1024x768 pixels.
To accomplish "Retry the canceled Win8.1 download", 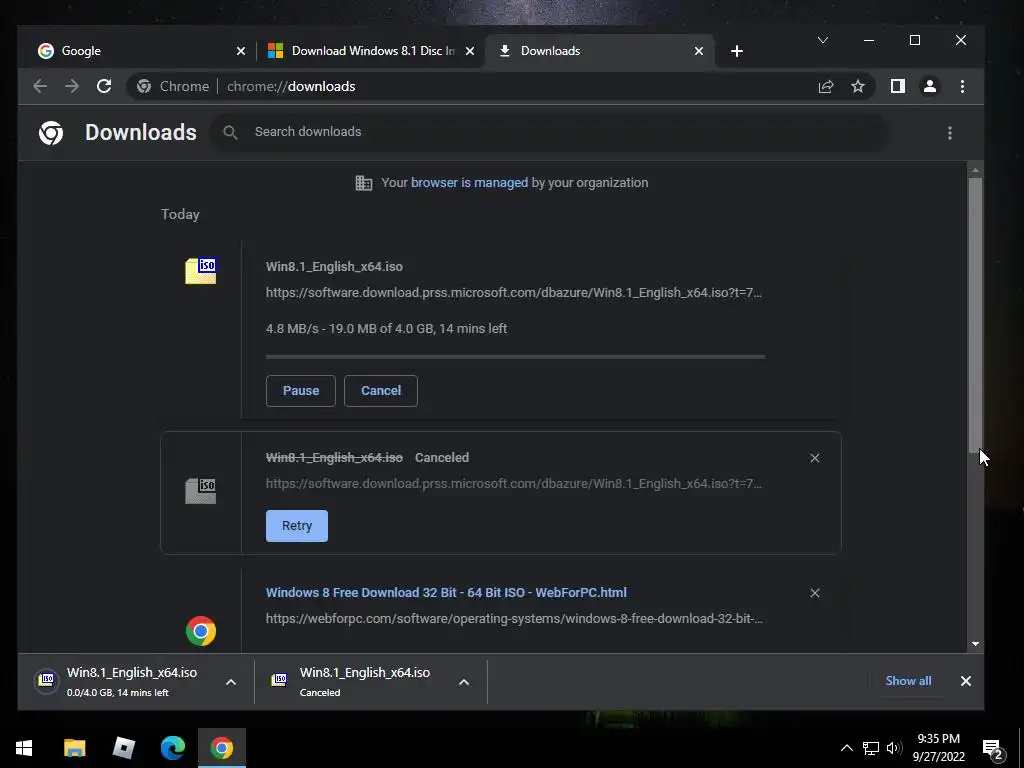I will pos(296,526).
